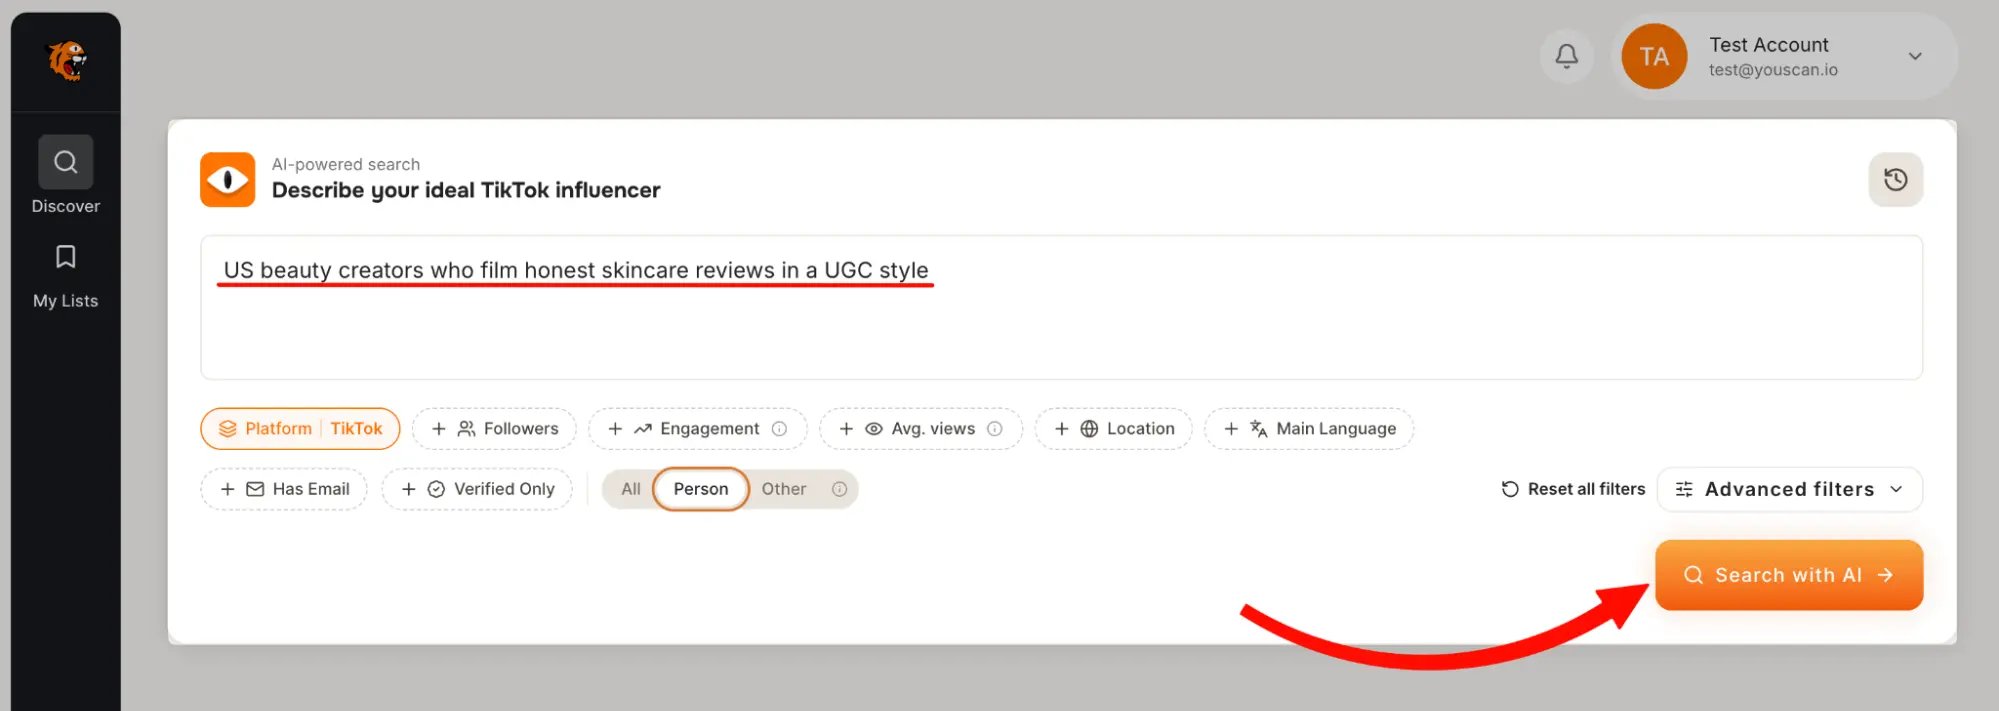Click the test@youscan.io email text
Viewport: 1999px width, 711px height.
pos(1773,70)
